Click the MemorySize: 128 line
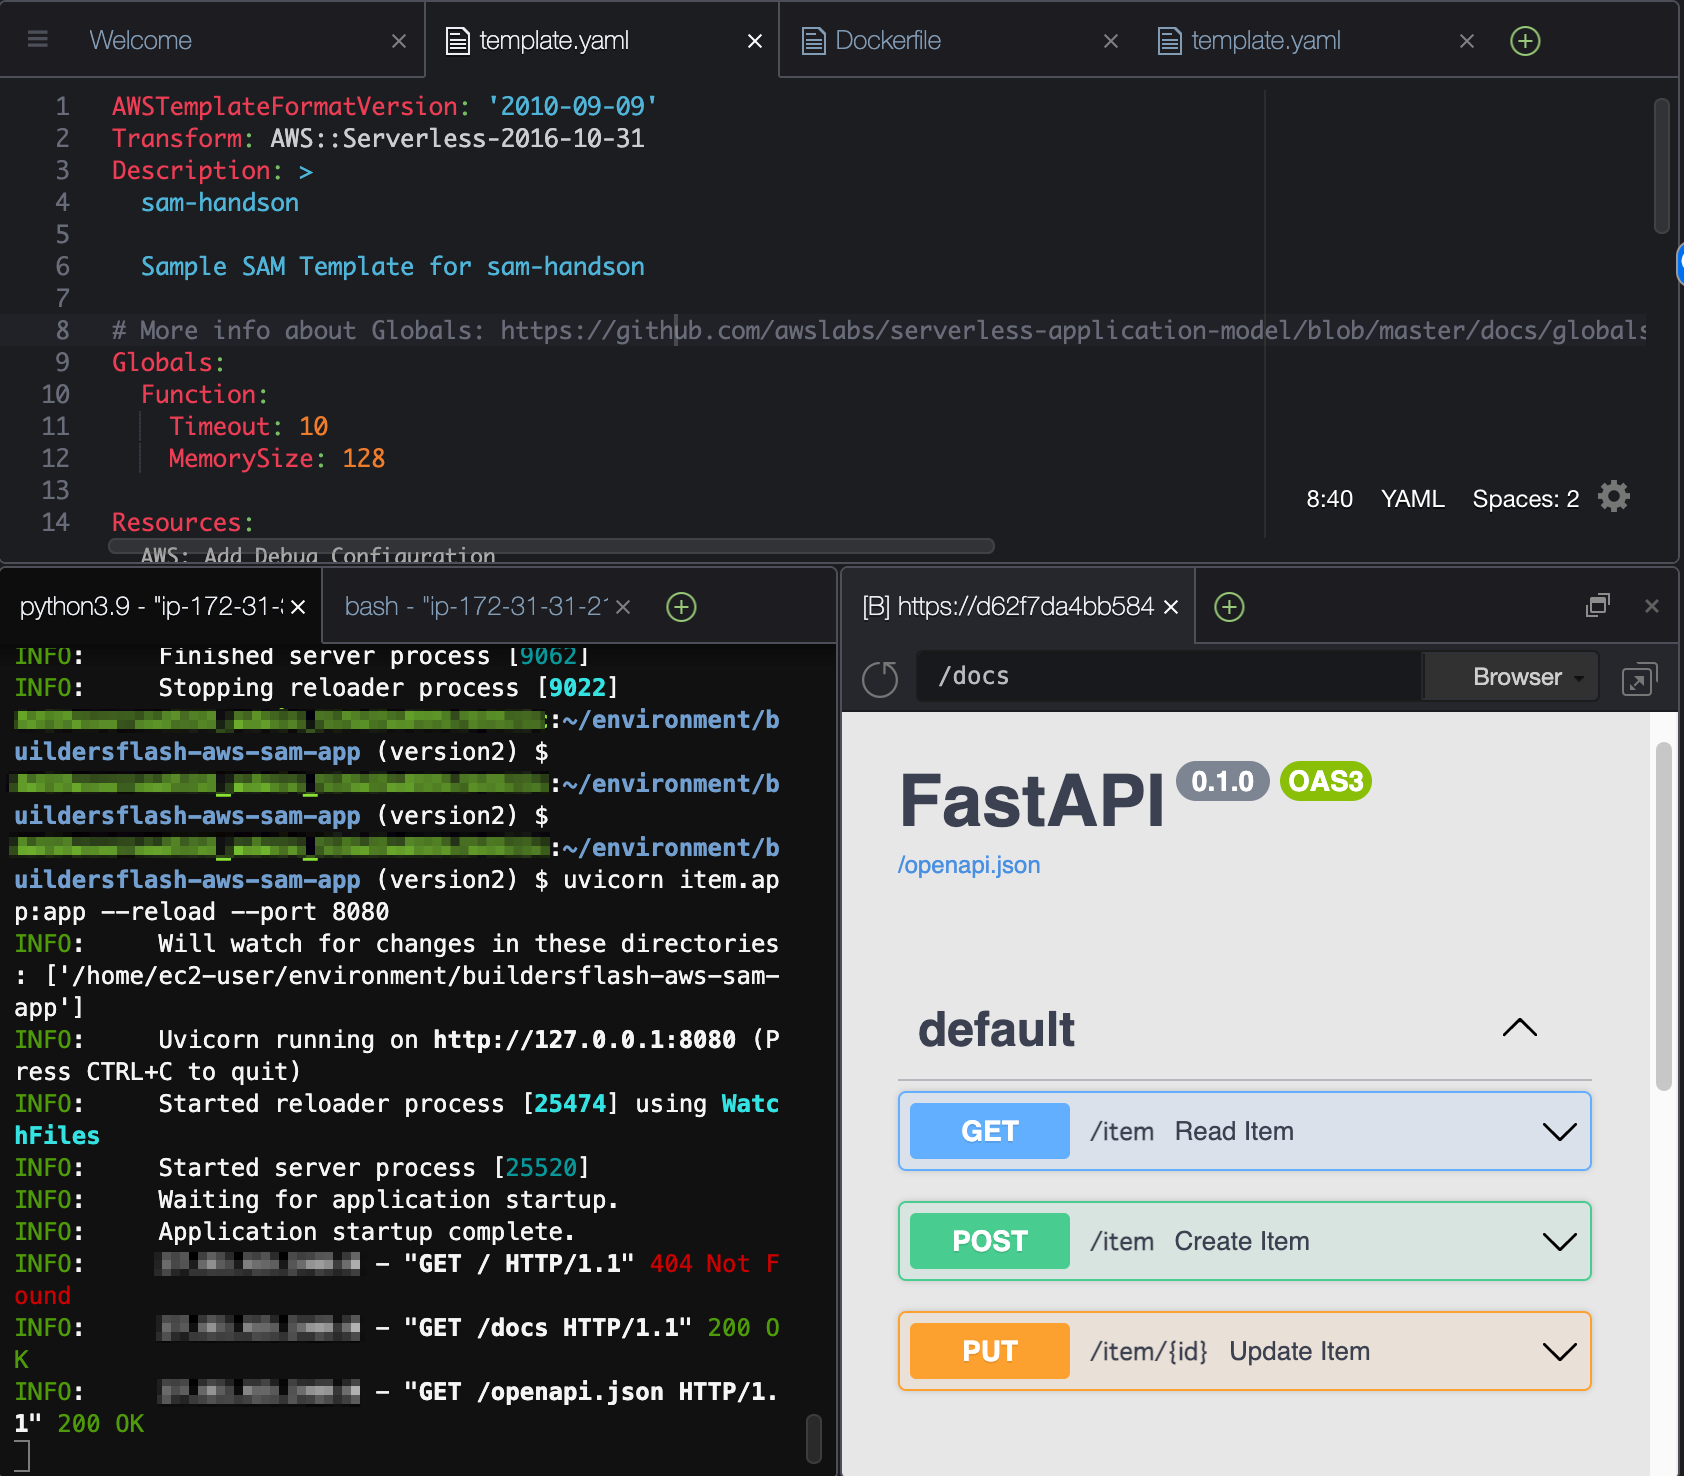1684x1476 pixels. [x=277, y=458]
